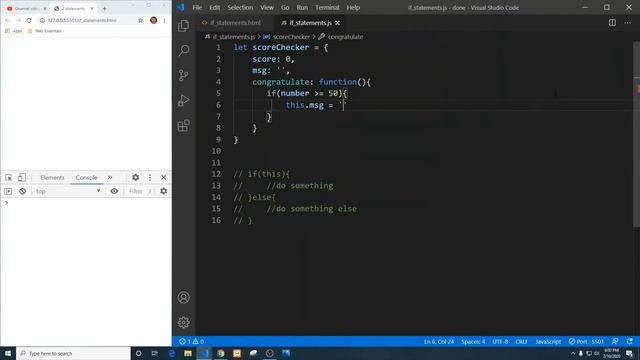This screenshot has width=640, height=360.
Task: Click the Windows taskbar search box
Action: point(73,353)
